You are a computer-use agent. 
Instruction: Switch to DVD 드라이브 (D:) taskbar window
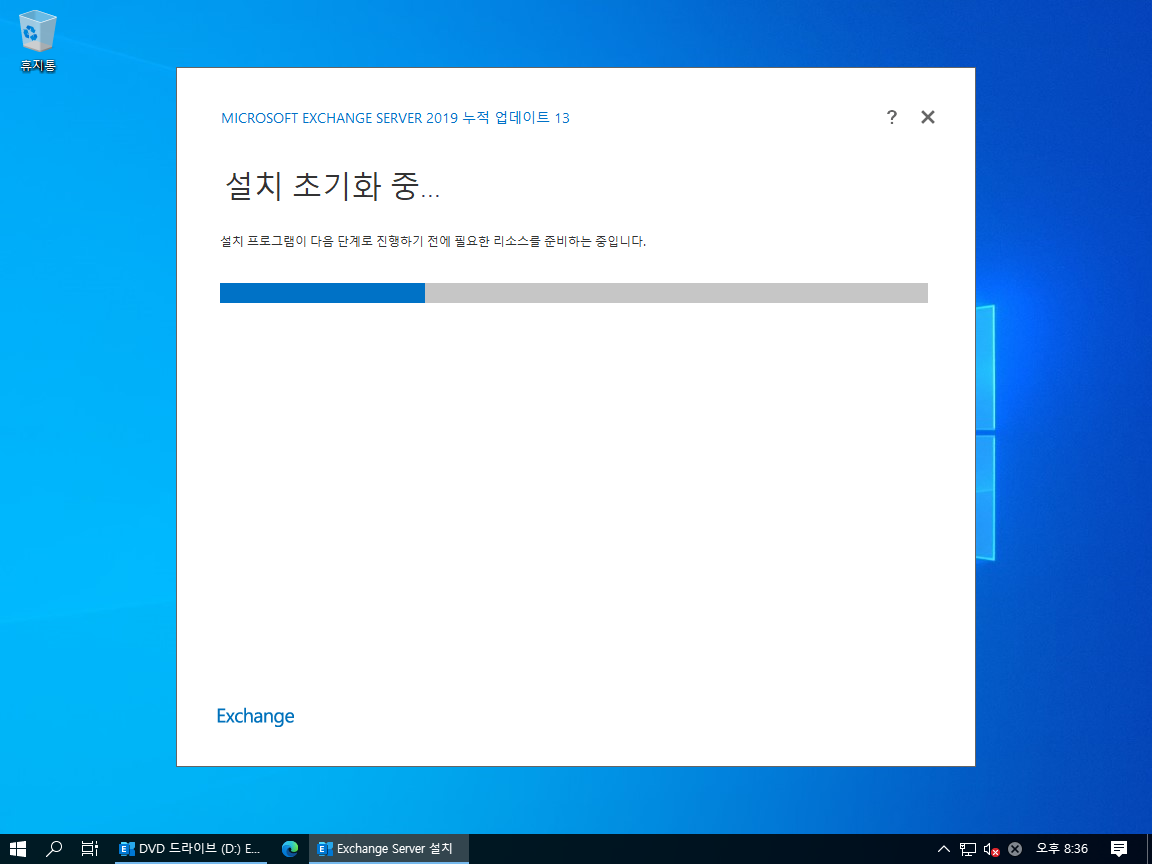[191, 849]
